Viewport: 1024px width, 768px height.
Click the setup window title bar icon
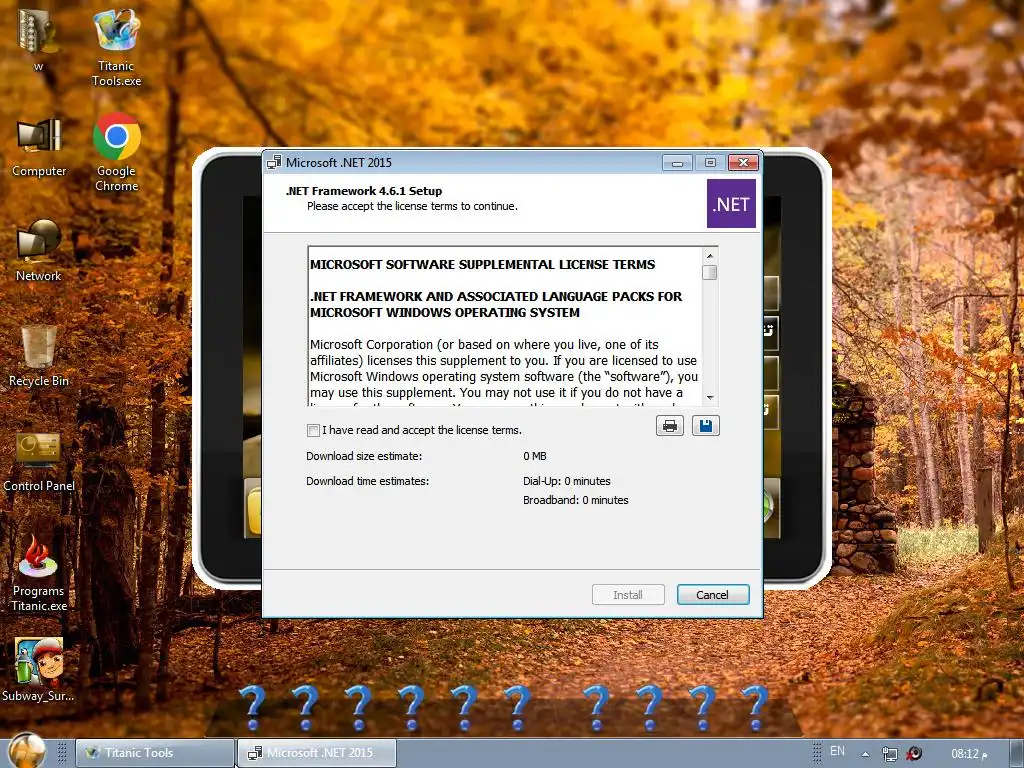[274, 163]
